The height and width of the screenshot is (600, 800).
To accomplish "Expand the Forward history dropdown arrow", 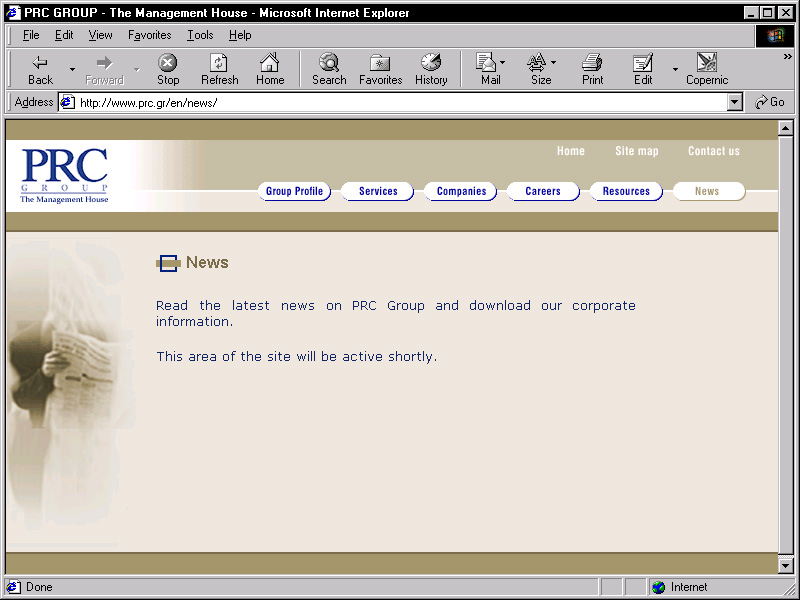I will pyautogui.click(x=137, y=69).
